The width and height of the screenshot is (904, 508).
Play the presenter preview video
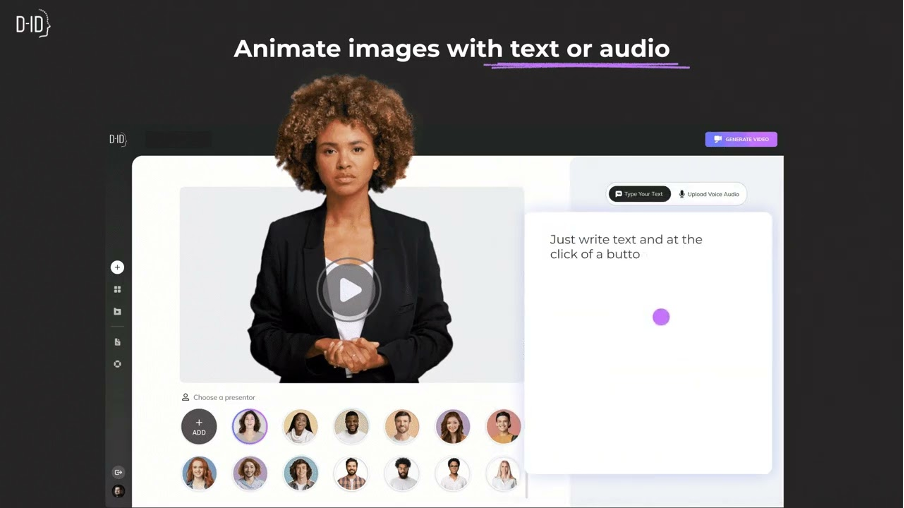[349, 290]
